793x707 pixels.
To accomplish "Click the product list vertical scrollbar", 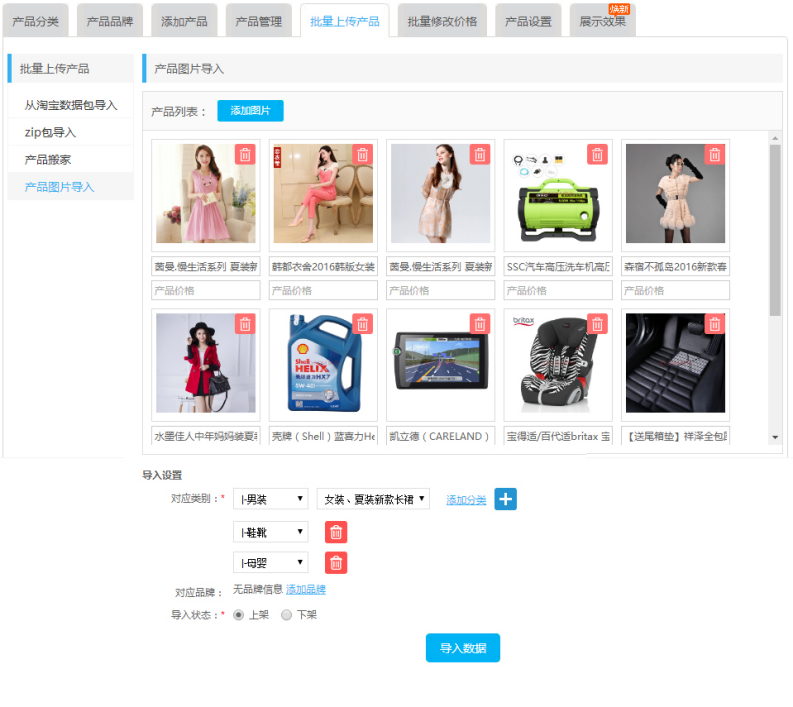I will point(775,230).
